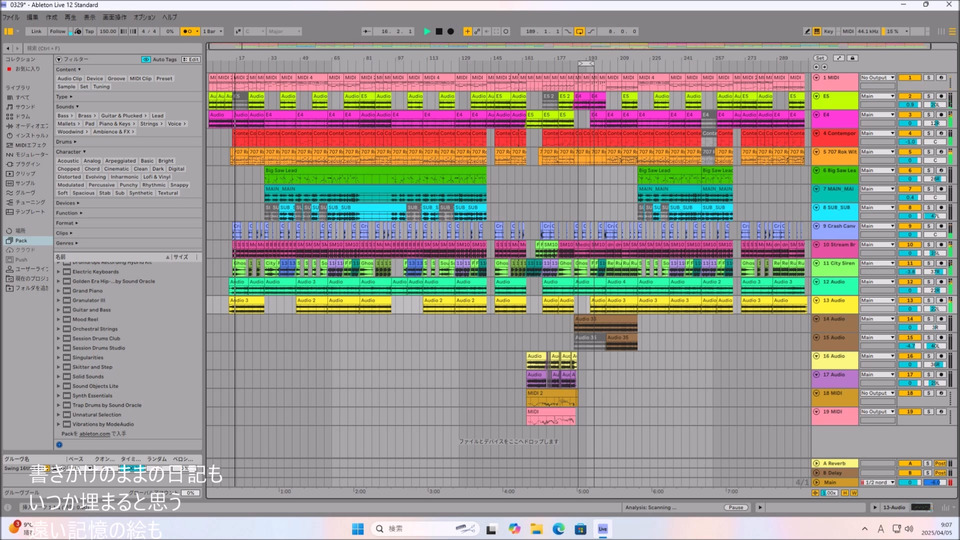Toggle the 13 Audio track activator
This screenshot has width=960, height=540.
910,300
